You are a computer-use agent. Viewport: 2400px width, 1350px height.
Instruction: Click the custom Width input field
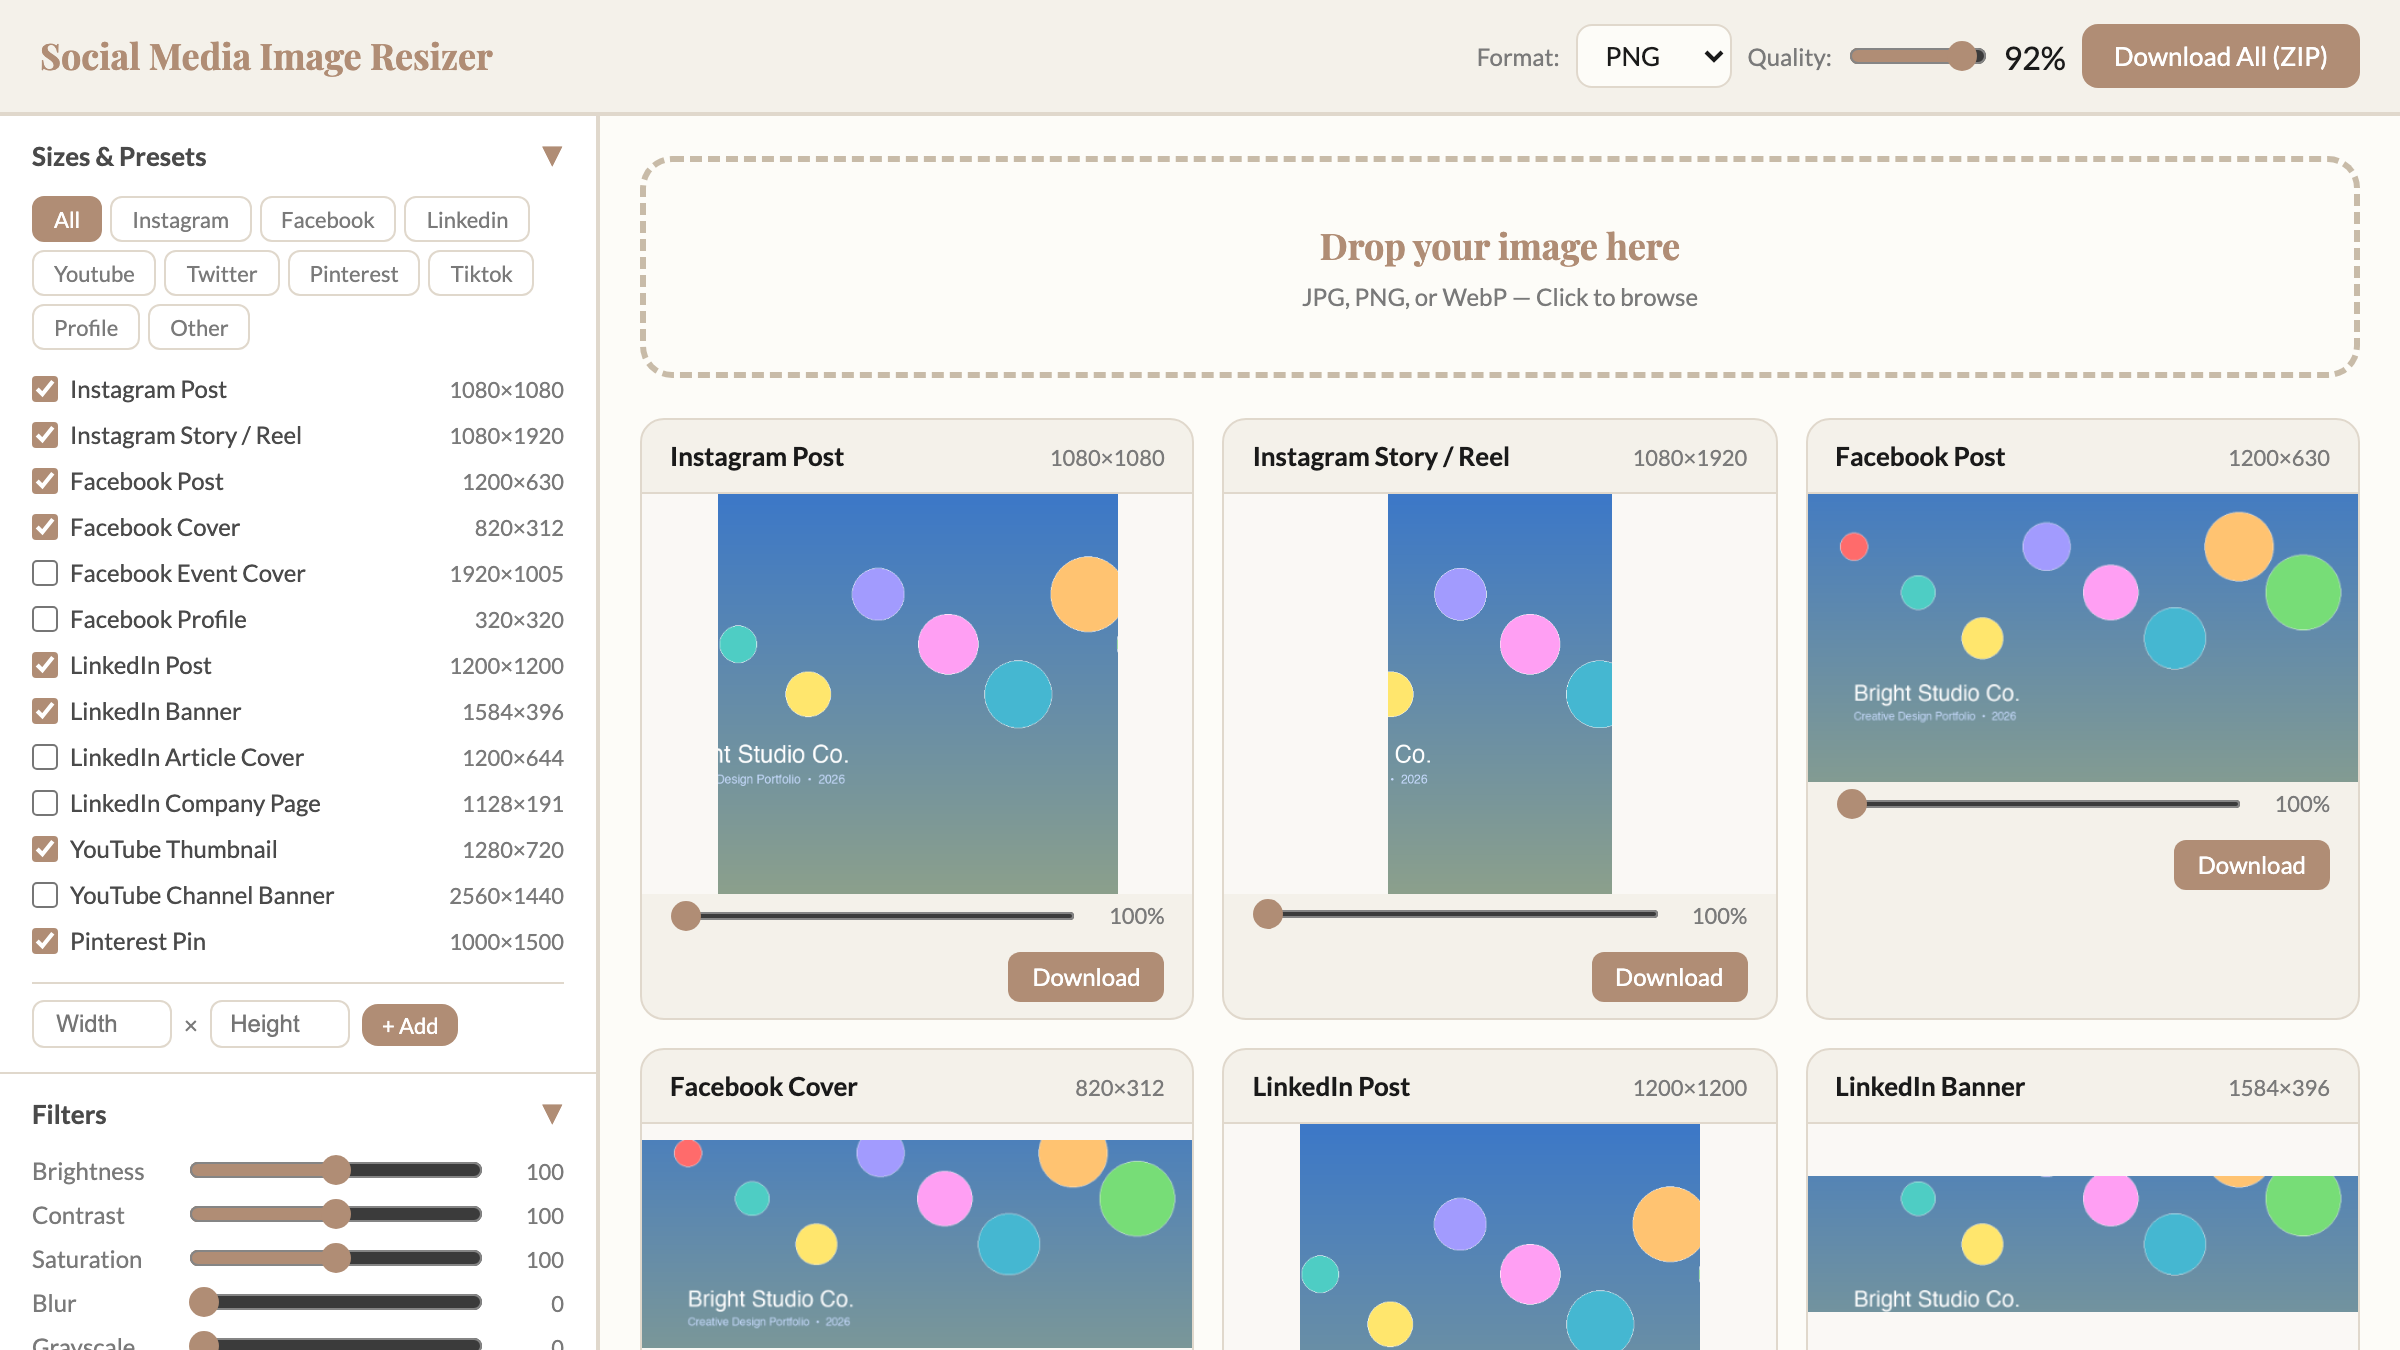pyautogui.click(x=102, y=1024)
